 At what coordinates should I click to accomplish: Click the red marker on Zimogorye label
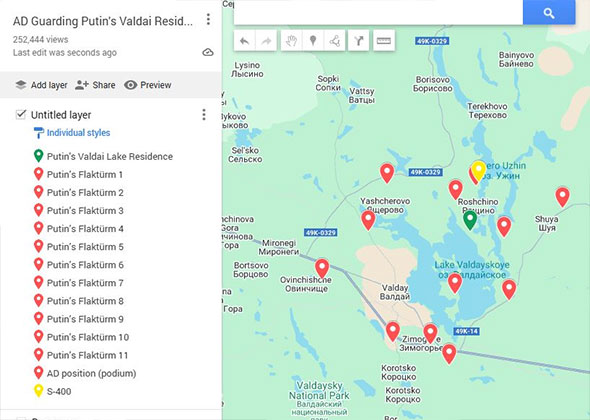point(430,334)
